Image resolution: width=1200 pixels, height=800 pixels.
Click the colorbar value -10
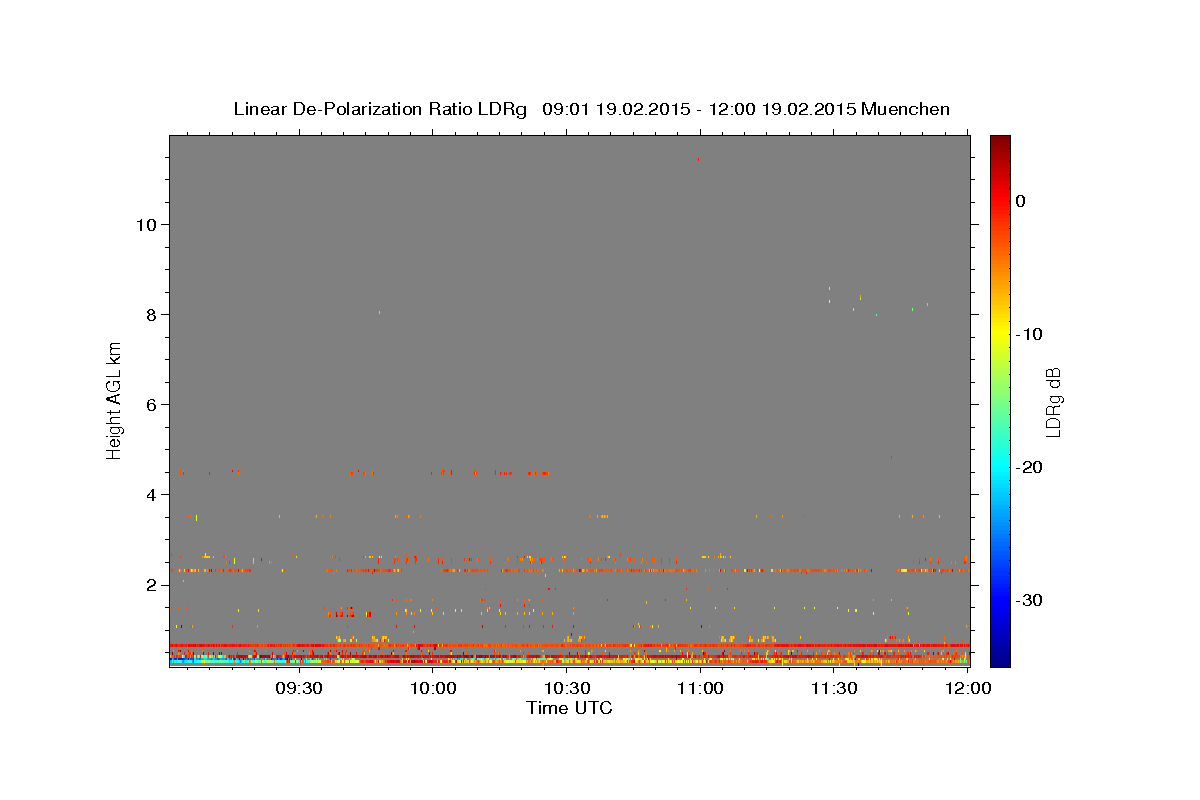pos(1031,334)
